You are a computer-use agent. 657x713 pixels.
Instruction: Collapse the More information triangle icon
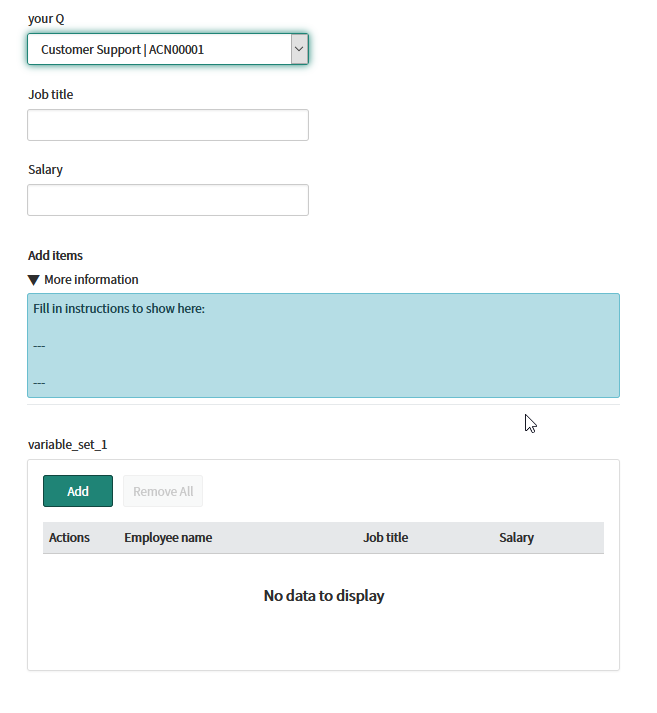pos(34,280)
